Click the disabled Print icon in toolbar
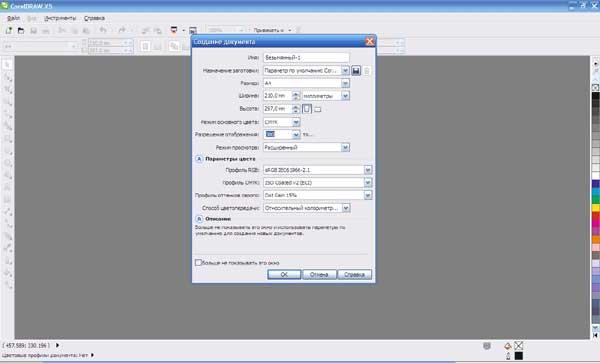The height and width of the screenshot is (363, 600). [x=46, y=31]
